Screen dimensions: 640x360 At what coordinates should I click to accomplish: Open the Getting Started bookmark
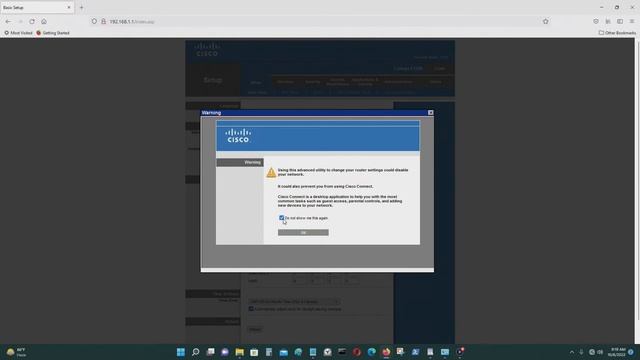point(53,33)
